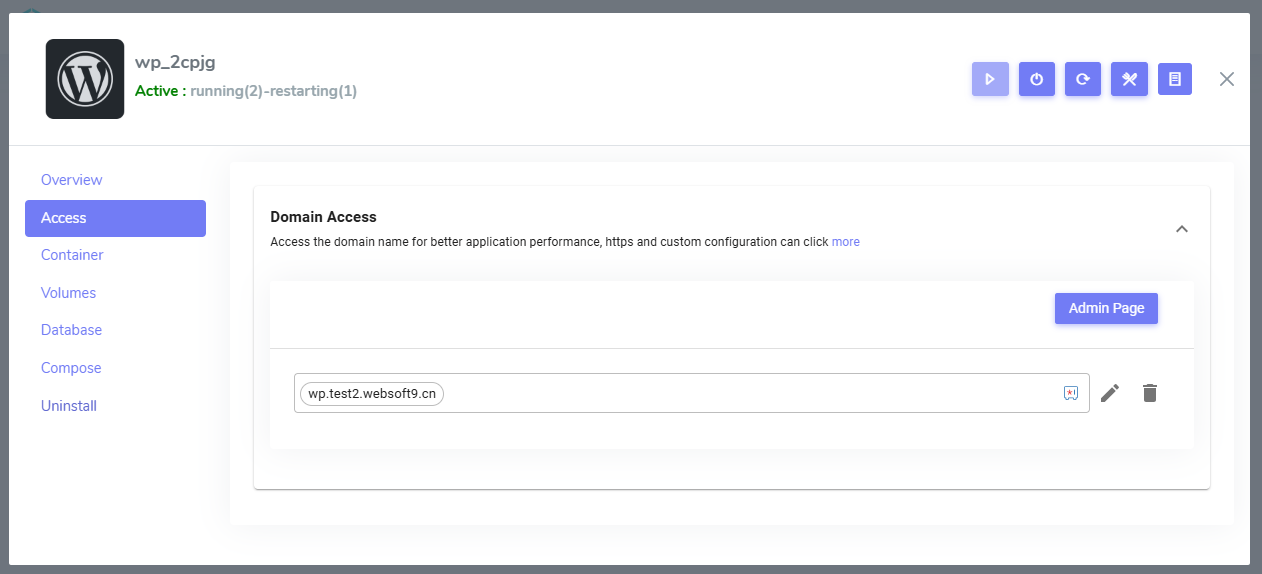Click the WordPress logo thumbnail

point(85,79)
